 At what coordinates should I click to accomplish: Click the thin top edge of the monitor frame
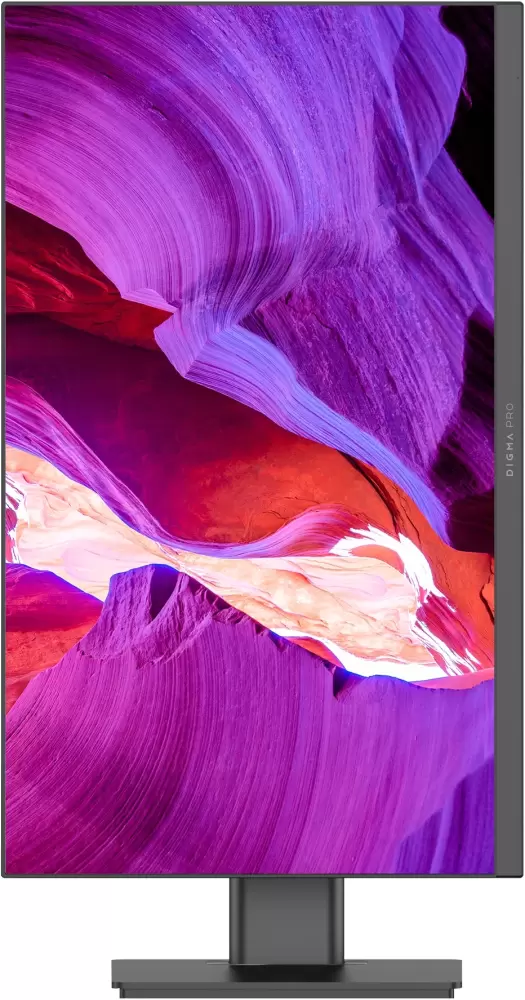pyautogui.click(x=262, y=4)
